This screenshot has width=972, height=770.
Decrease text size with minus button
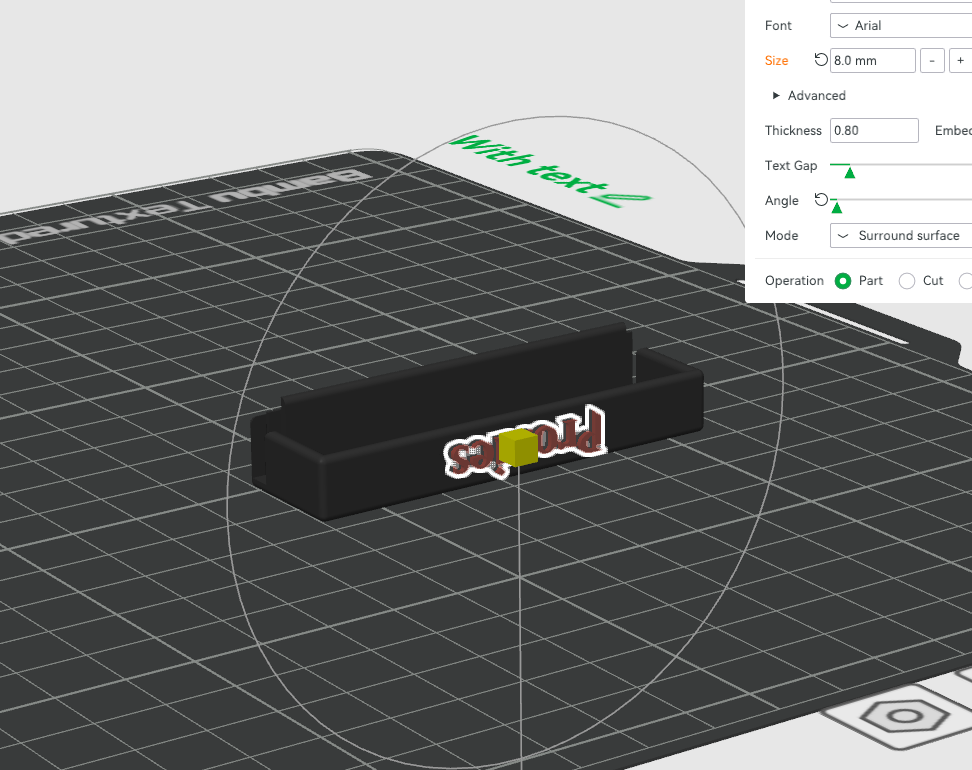[932, 60]
